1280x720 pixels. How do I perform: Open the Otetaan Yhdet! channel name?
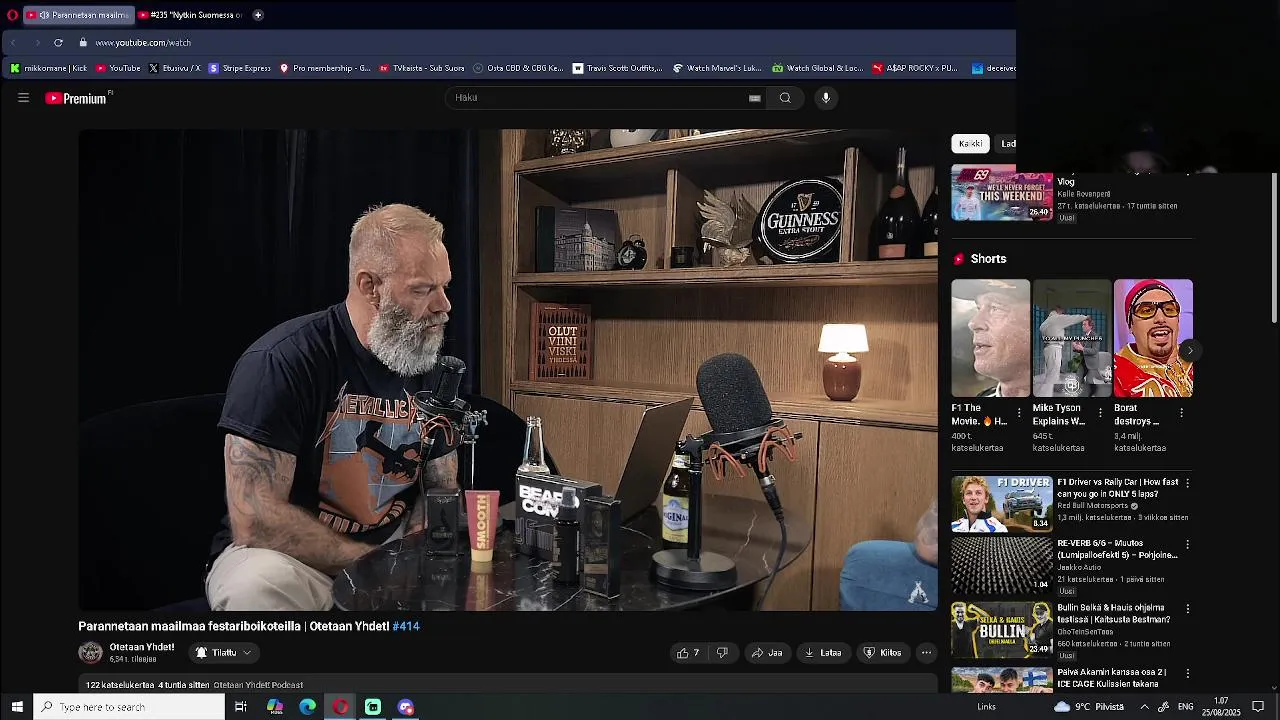click(x=142, y=647)
